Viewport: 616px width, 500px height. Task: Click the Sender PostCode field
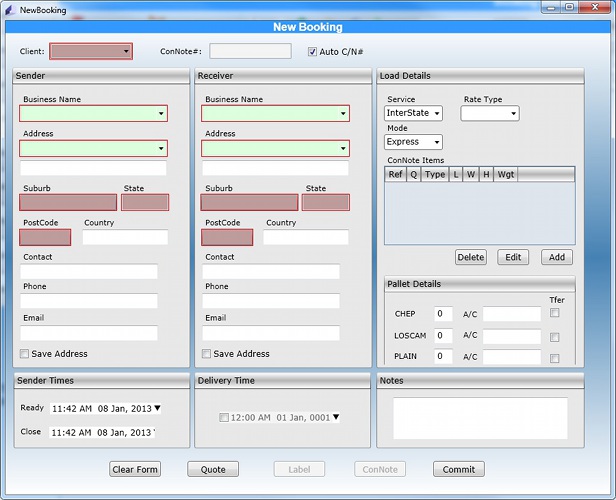coord(45,237)
